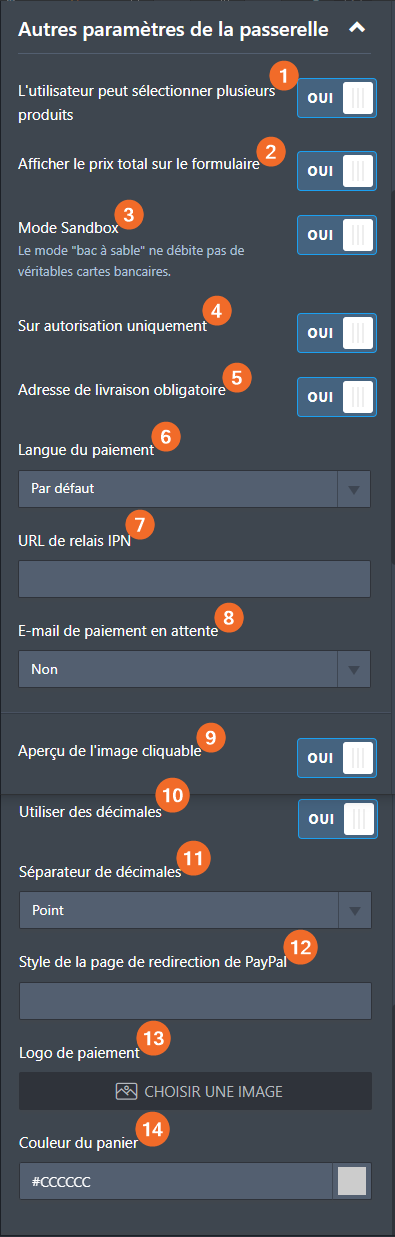This screenshot has height=1237, width=395.
Task: Click CHOISIR UNE IMAGE button
Action: click(195, 1091)
